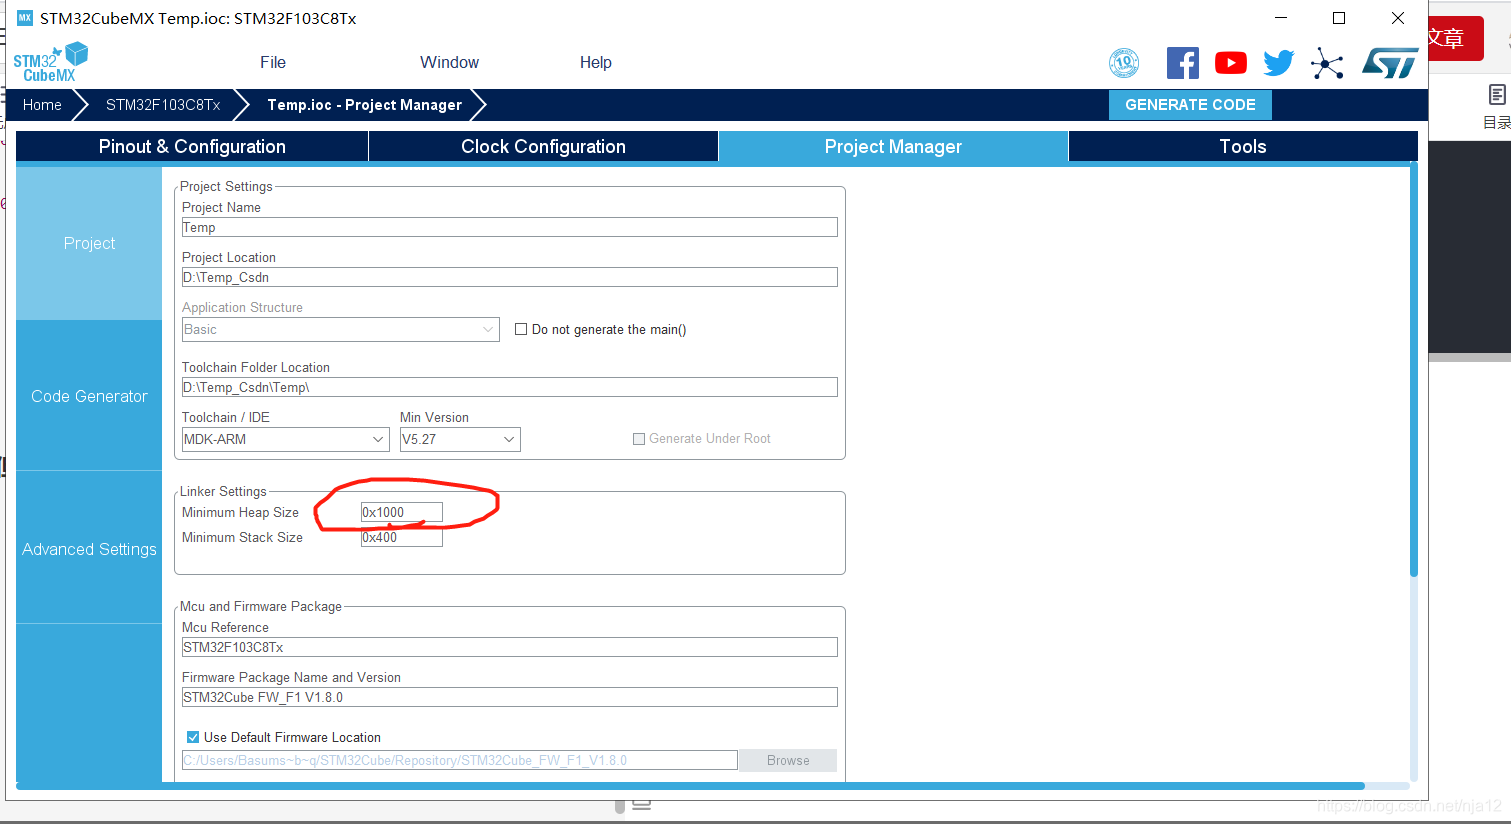
Task: Switch to Clock Configuration tab
Action: pos(543,146)
